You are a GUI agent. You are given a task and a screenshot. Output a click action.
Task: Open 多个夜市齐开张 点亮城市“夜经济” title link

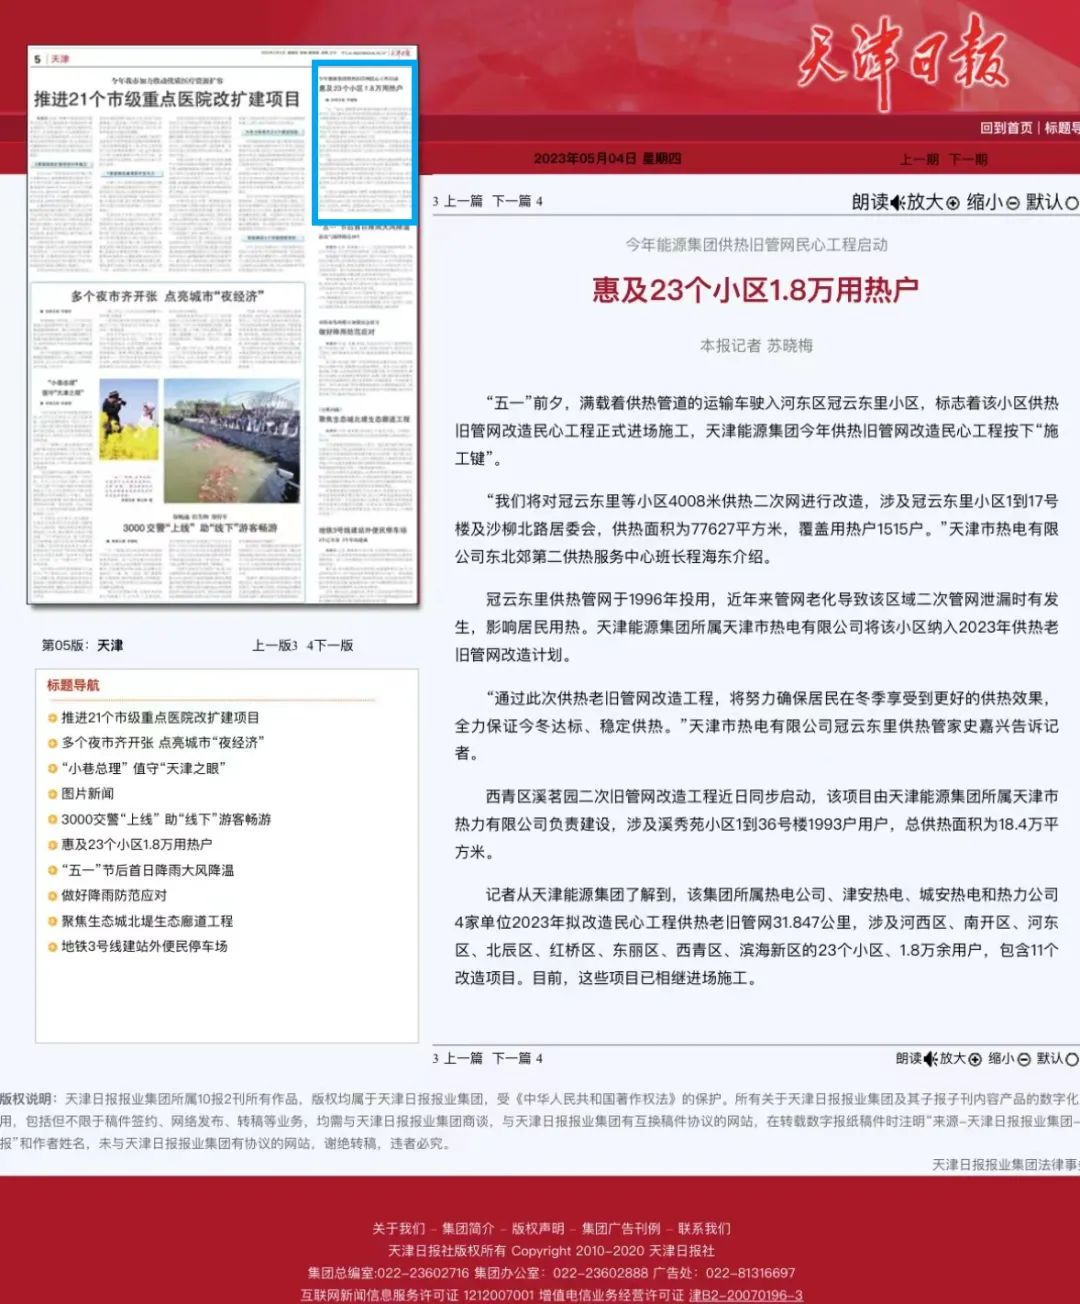[162, 743]
